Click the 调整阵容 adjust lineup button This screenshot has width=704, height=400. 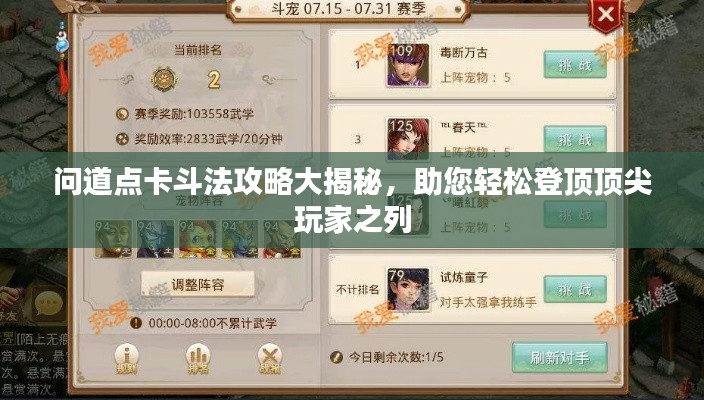(198, 284)
